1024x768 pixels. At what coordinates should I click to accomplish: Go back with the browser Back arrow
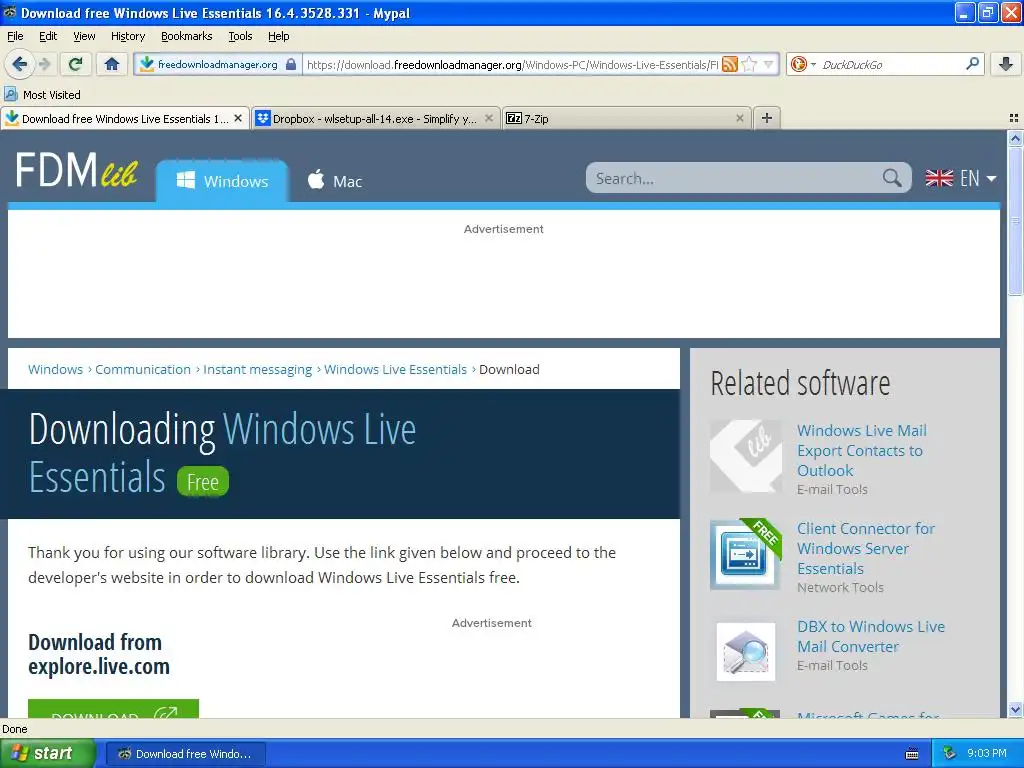(18, 64)
